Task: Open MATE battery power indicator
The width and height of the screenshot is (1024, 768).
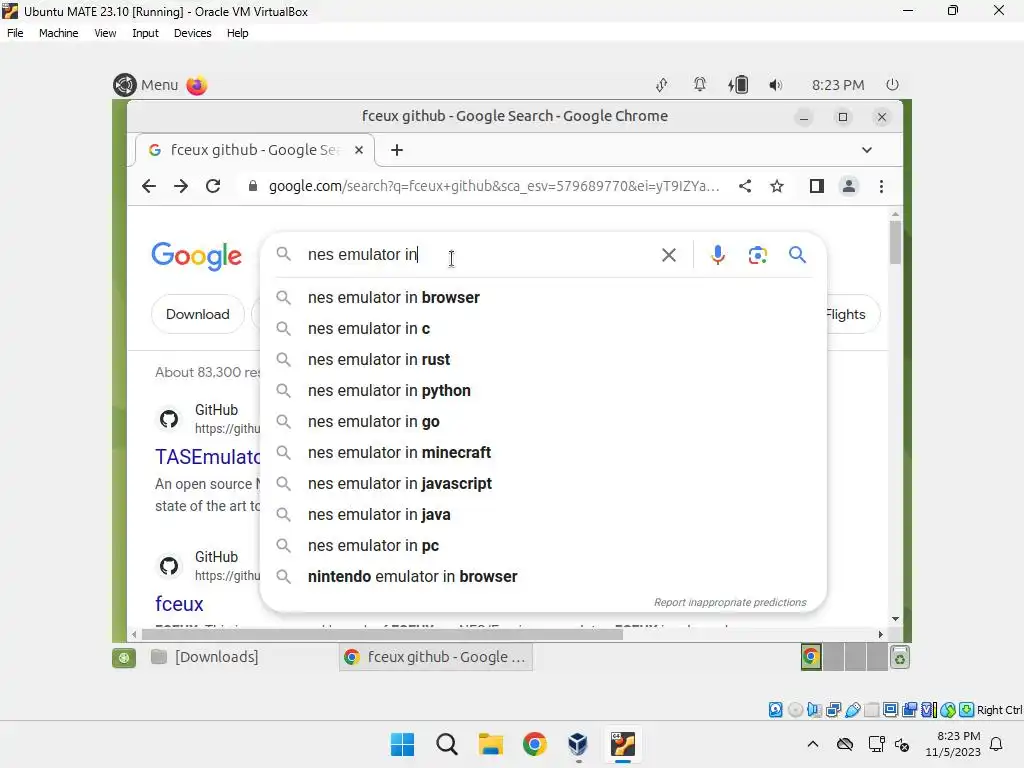Action: [x=738, y=85]
